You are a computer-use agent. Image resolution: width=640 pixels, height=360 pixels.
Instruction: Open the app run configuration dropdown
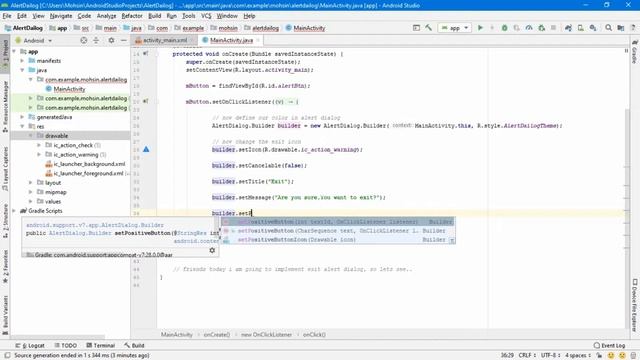tap(455, 28)
